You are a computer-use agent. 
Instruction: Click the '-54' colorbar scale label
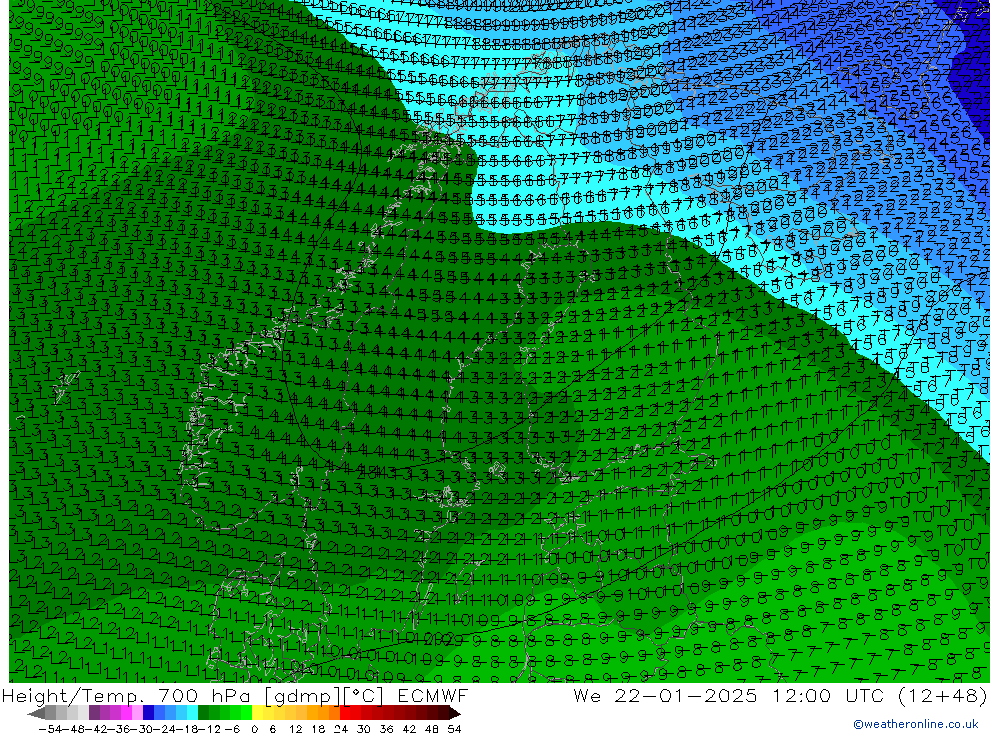pyautogui.click(x=50, y=729)
